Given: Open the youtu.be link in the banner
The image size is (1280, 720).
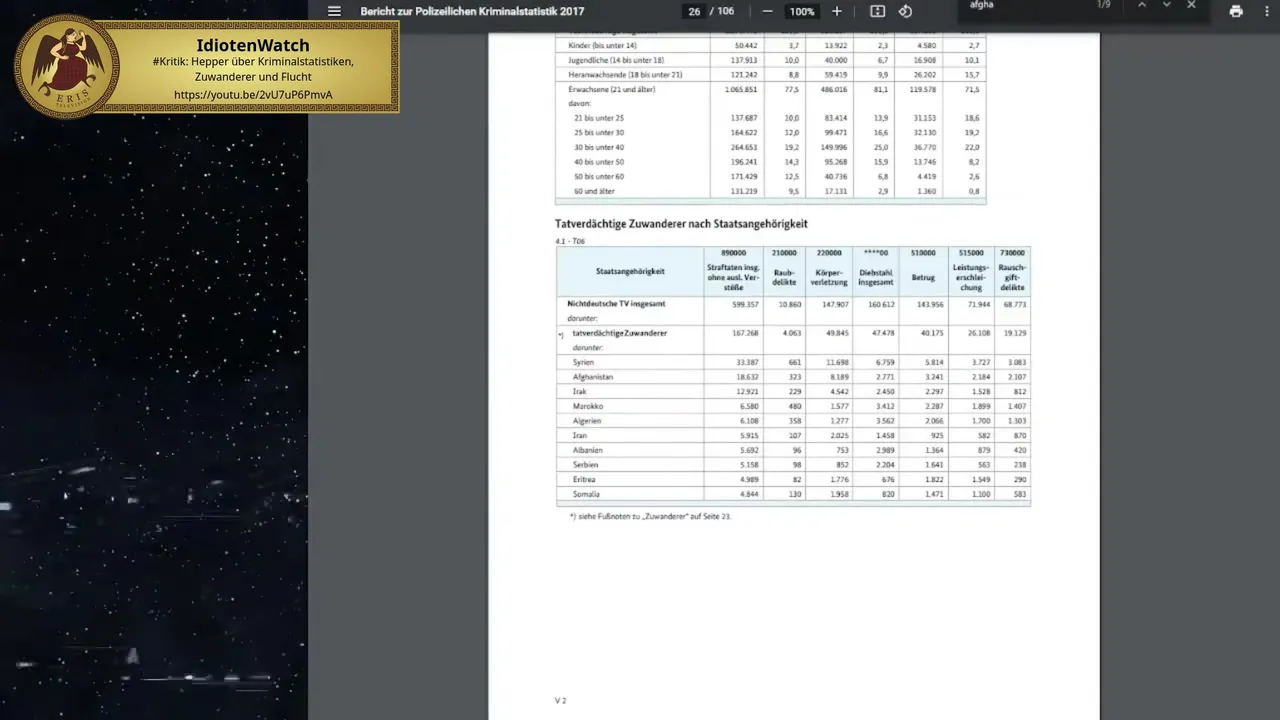Looking at the screenshot, I should 253,95.
